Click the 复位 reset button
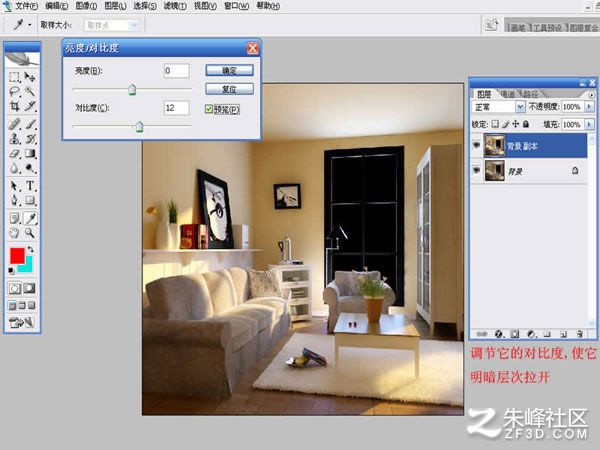The height and width of the screenshot is (450, 600). pos(230,89)
